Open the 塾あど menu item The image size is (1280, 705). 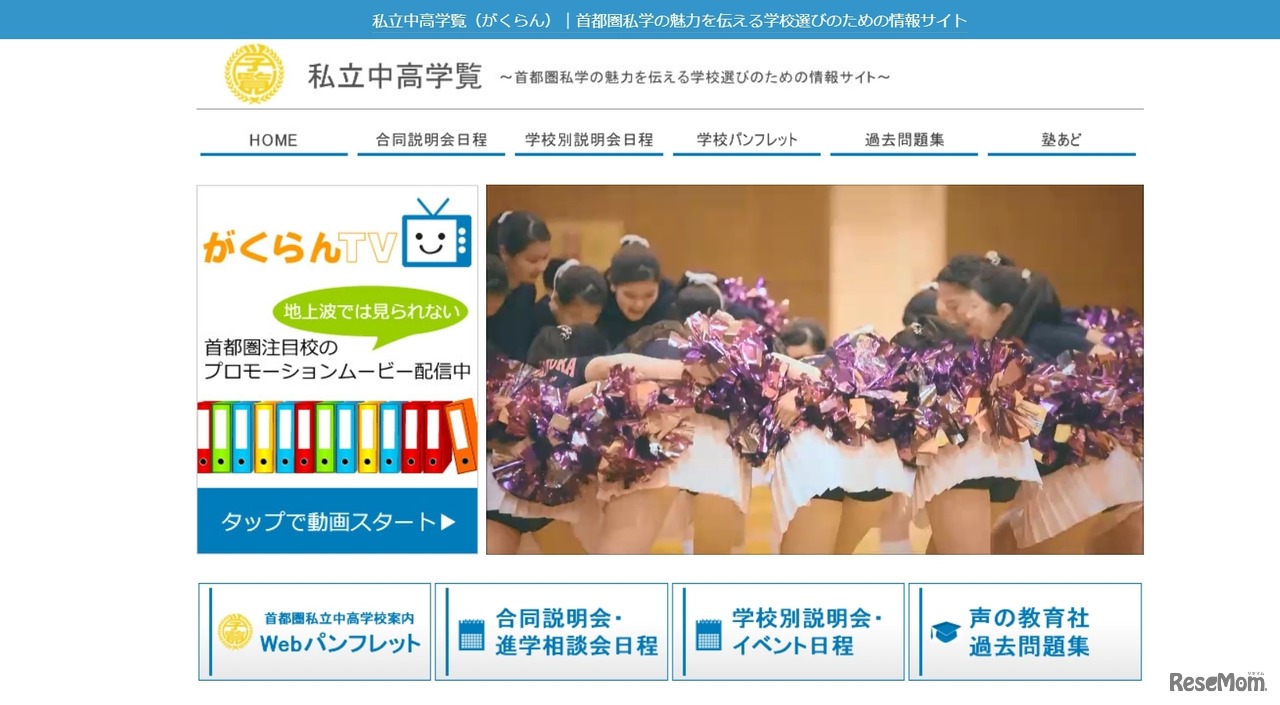pos(1061,141)
